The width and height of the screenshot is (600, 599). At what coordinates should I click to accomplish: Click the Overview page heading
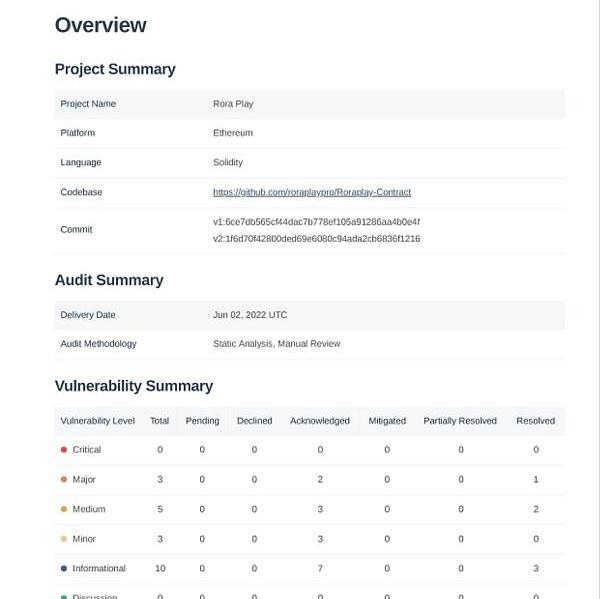coord(100,25)
